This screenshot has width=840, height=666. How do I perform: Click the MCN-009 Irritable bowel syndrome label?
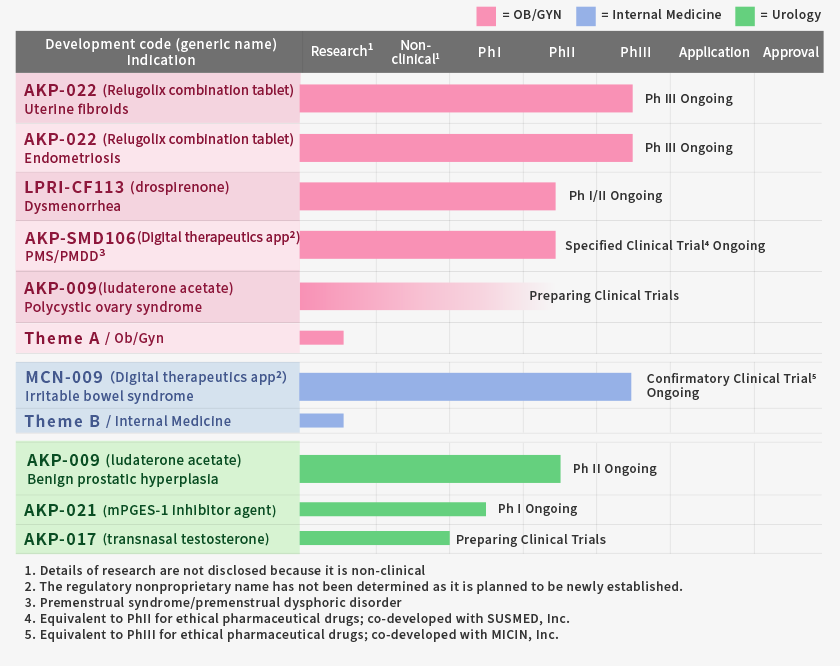coord(156,386)
